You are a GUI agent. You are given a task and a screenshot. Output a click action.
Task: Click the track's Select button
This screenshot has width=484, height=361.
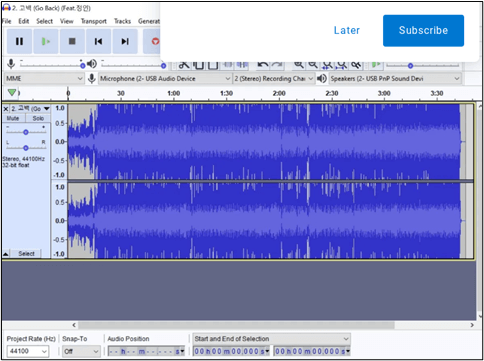(26, 254)
